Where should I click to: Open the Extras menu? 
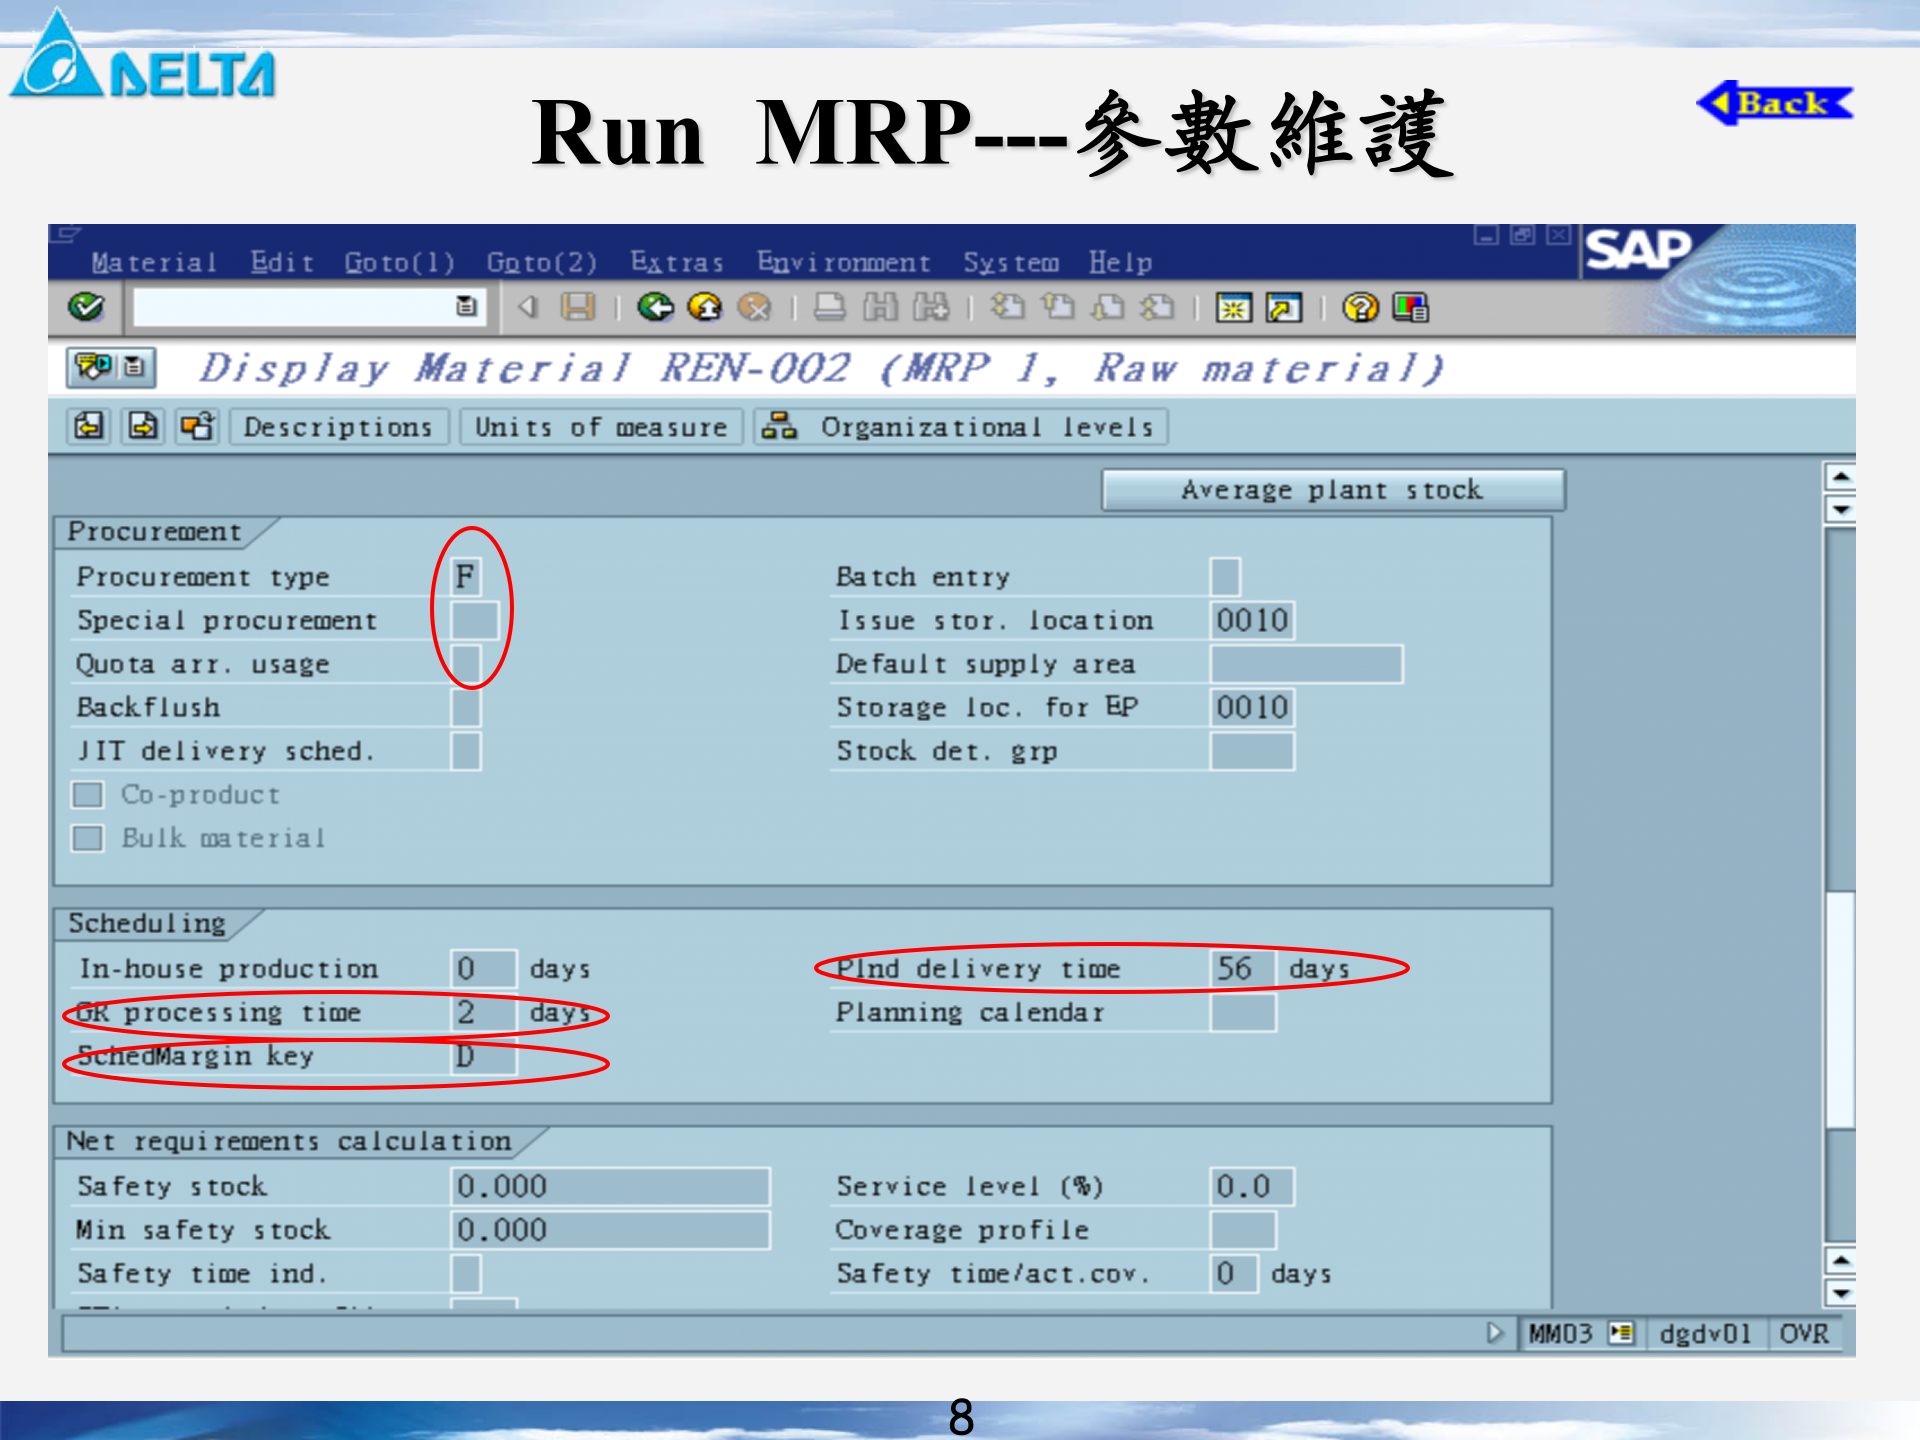point(675,262)
